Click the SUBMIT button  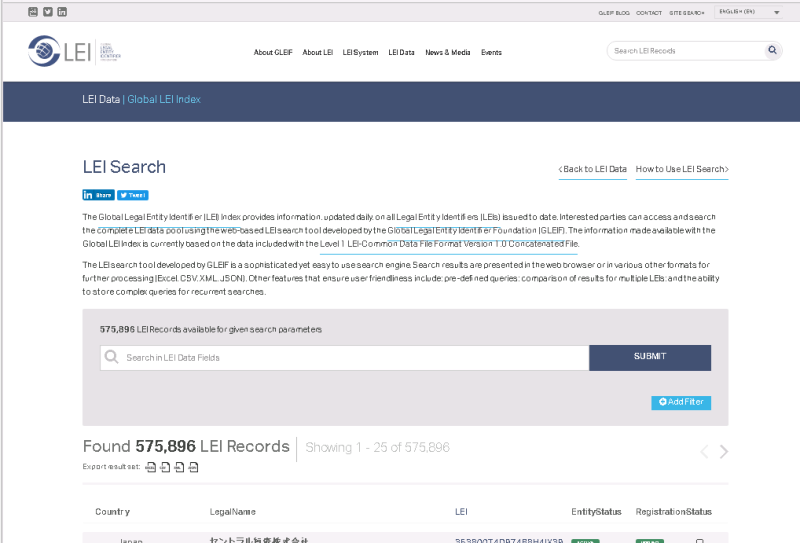click(650, 357)
